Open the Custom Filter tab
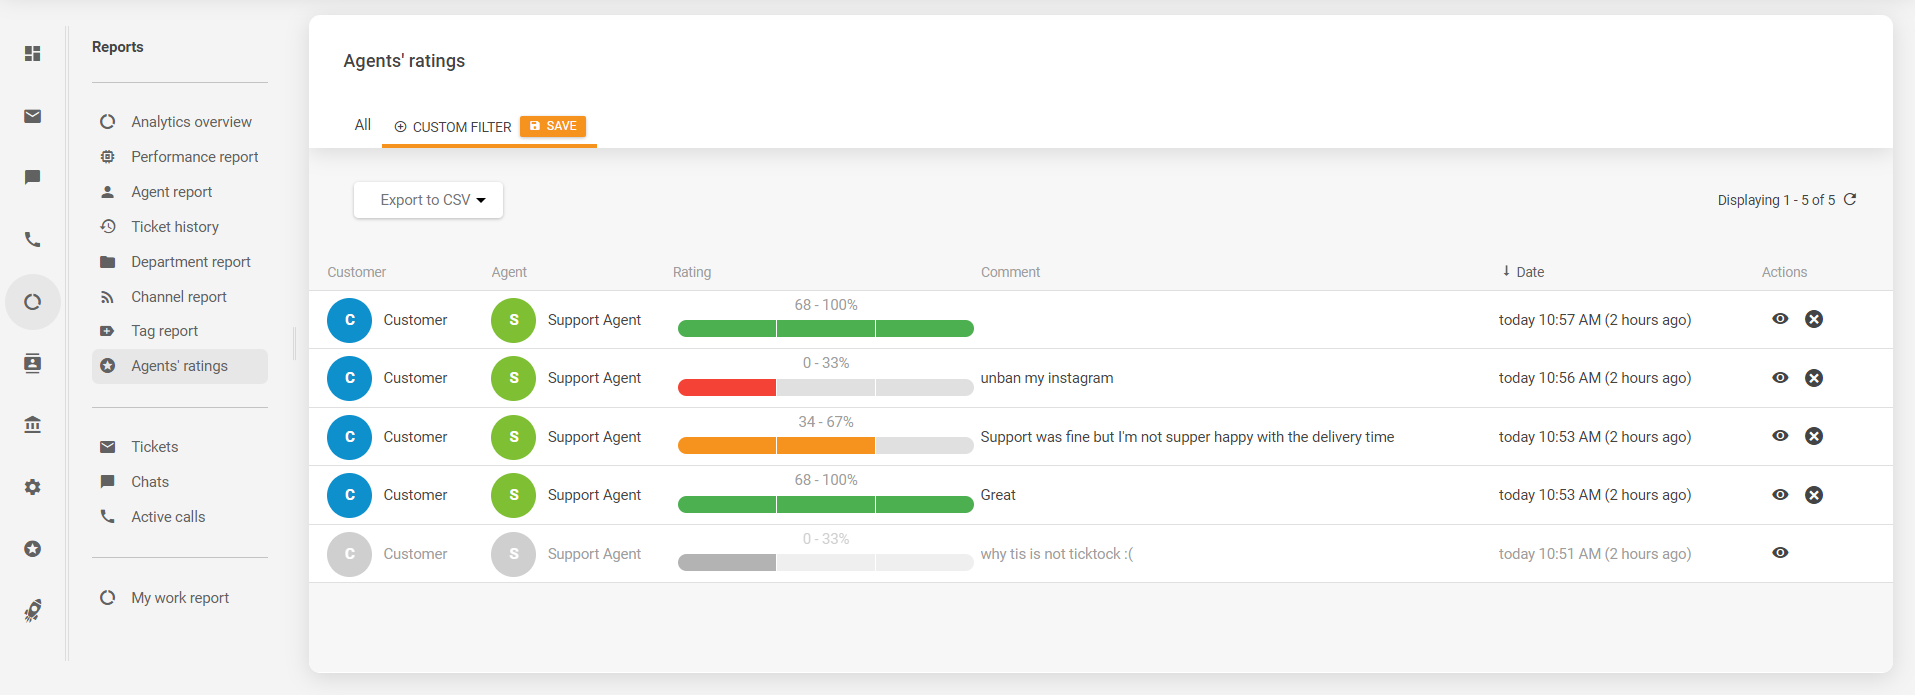The image size is (1915, 696). pos(453,127)
